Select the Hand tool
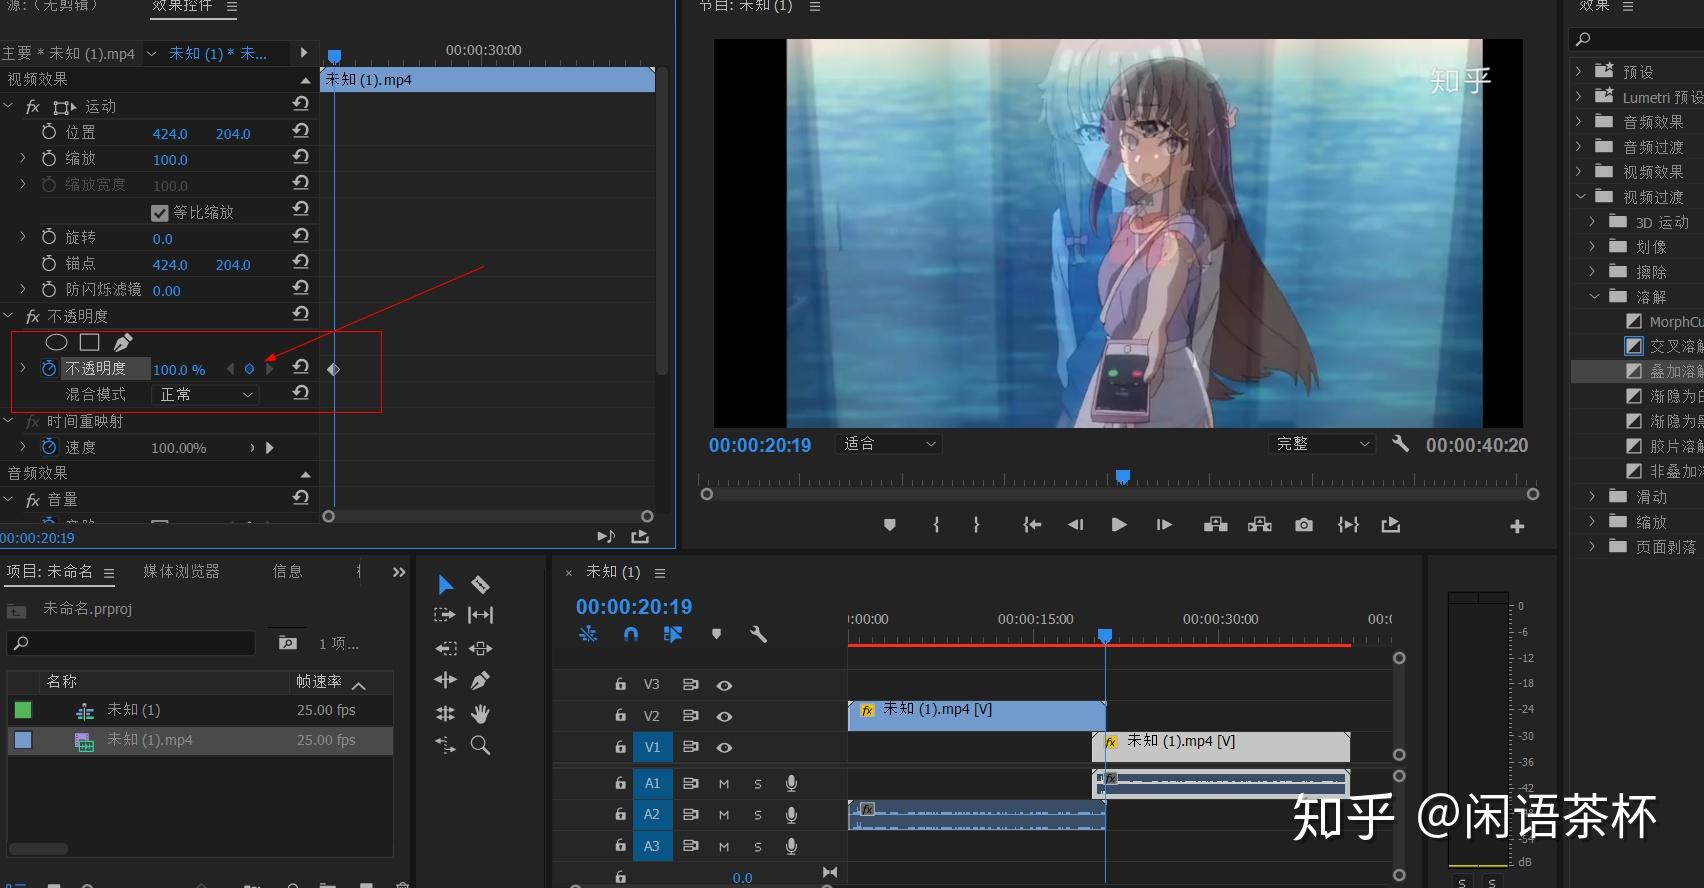This screenshot has height=888, width=1704. [480, 713]
